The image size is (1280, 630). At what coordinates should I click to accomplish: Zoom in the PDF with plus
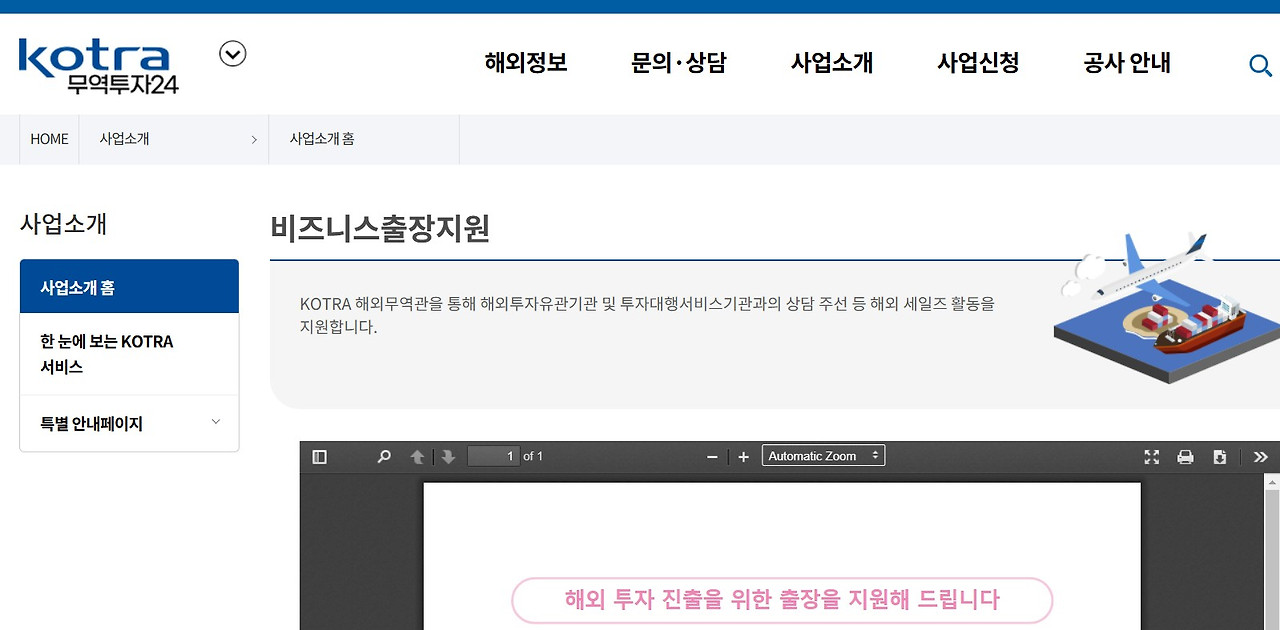[x=743, y=457]
